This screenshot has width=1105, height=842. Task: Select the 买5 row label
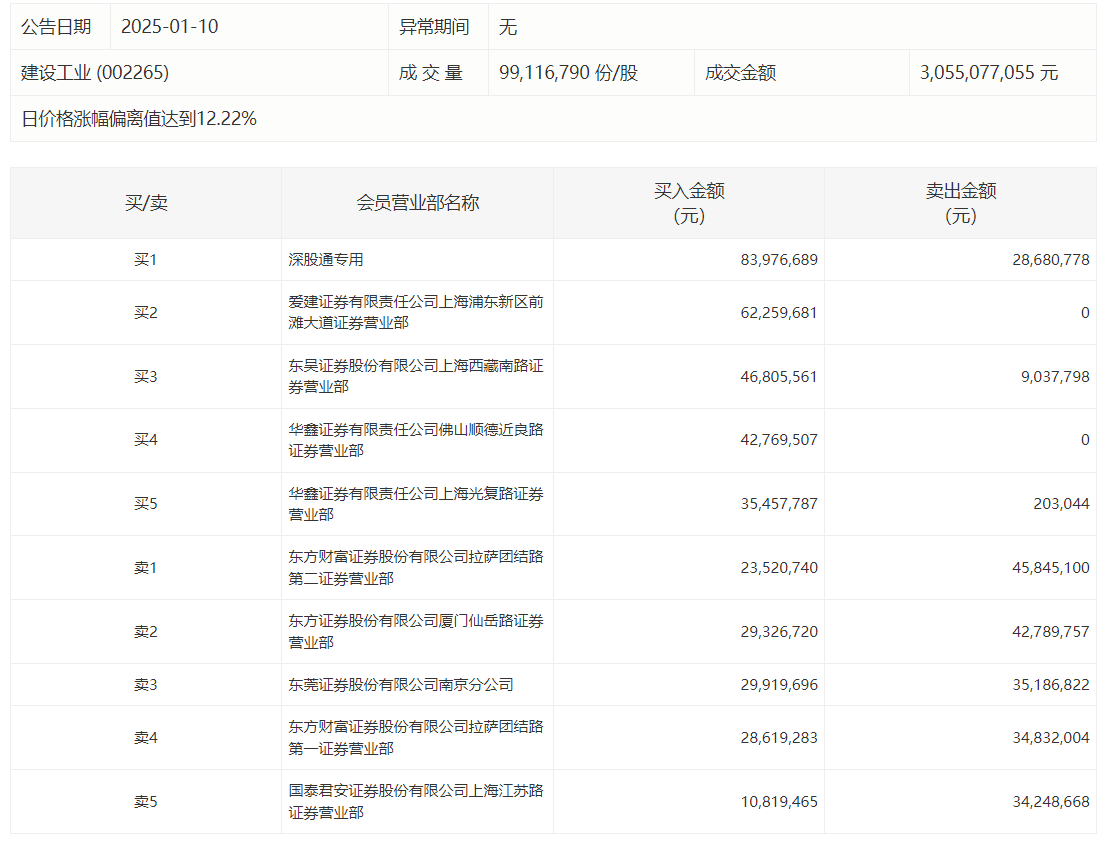[146, 504]
